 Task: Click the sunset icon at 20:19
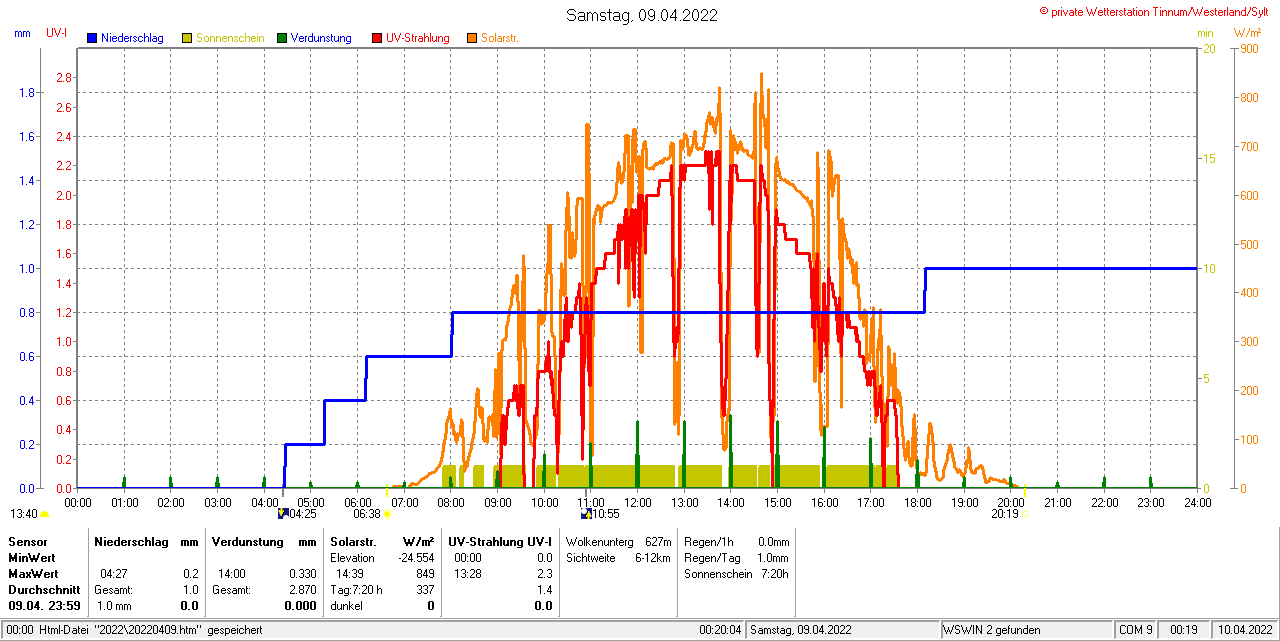(1024, 514)
